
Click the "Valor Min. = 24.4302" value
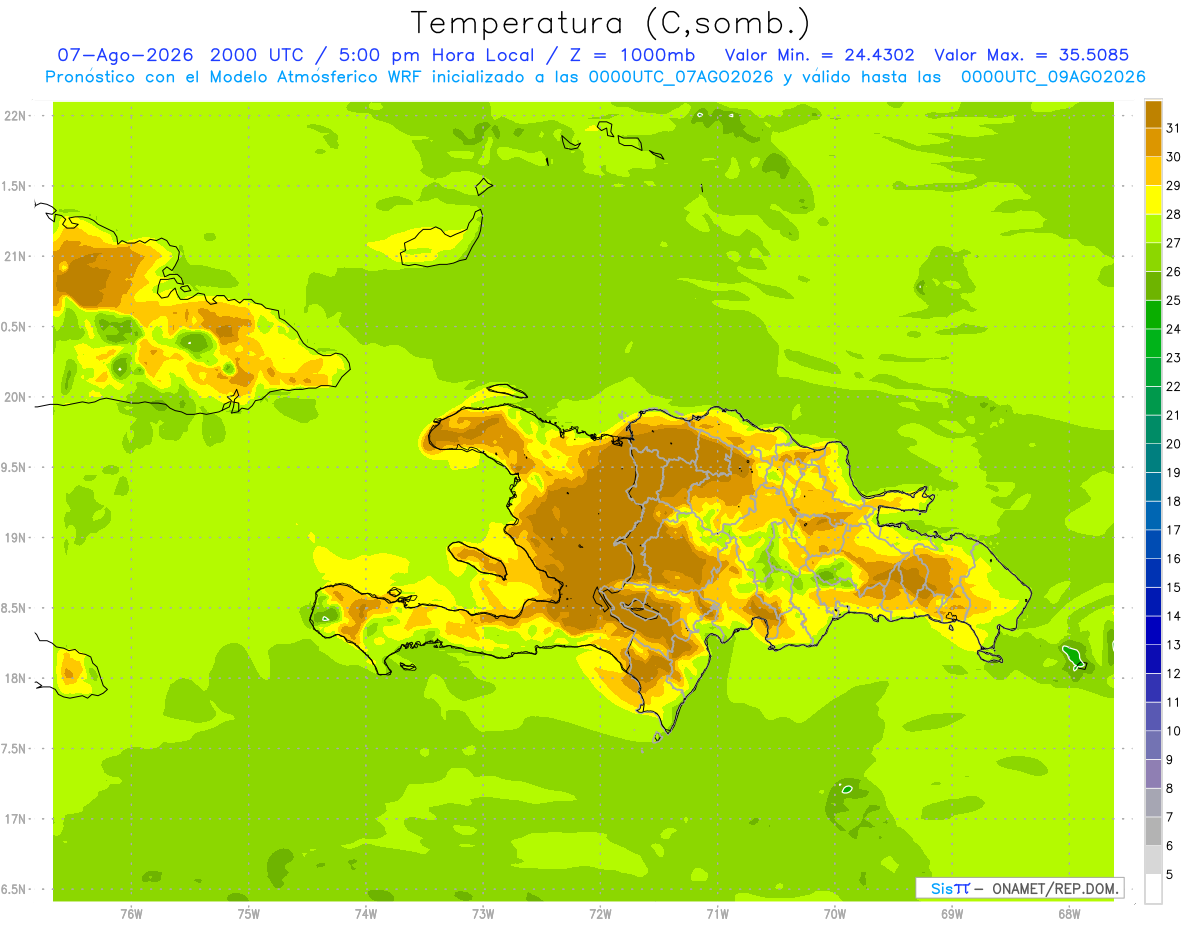pos(819,55)
